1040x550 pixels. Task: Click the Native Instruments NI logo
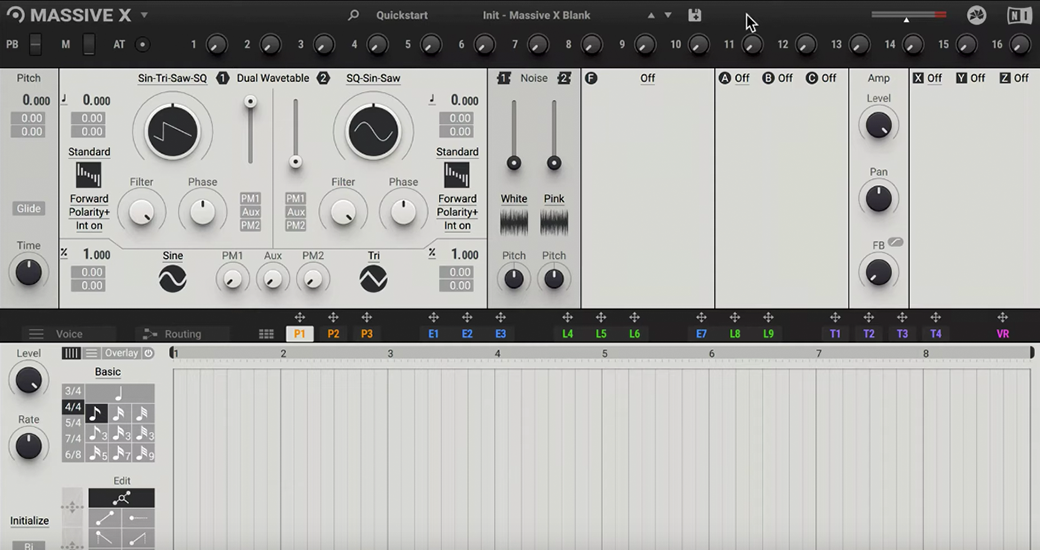click(1019, 15)
